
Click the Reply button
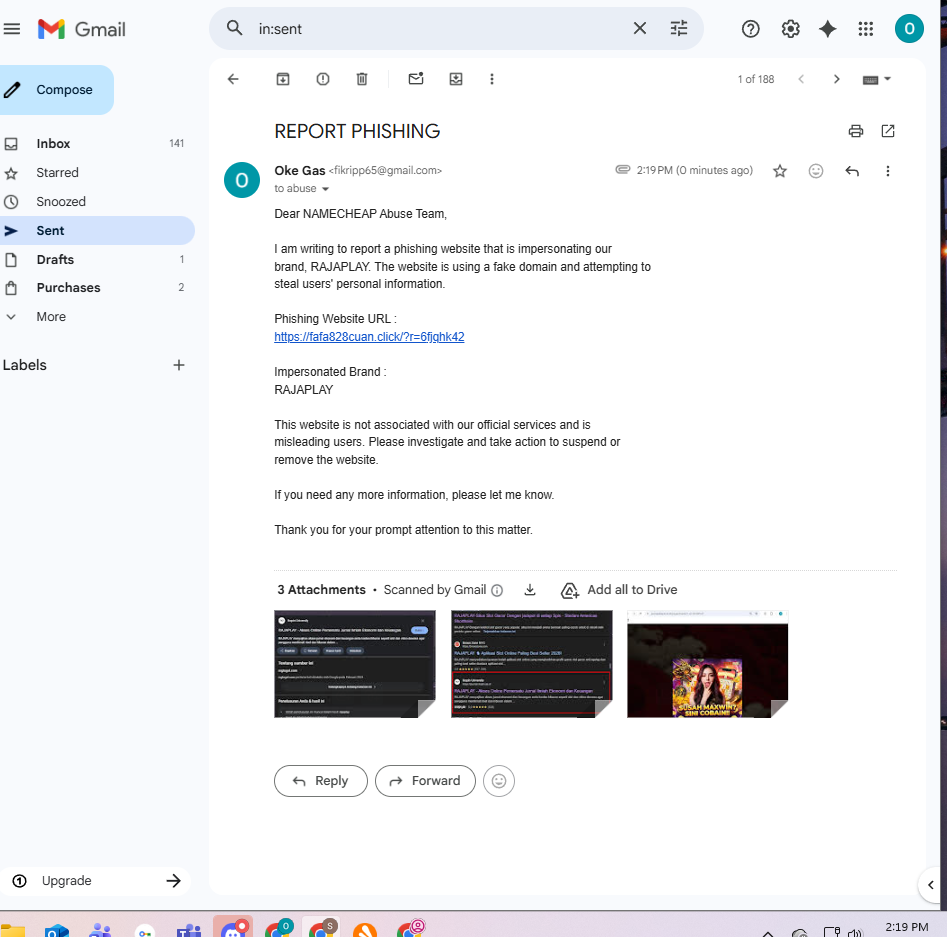pyautogui.click(x=321, y=781)
